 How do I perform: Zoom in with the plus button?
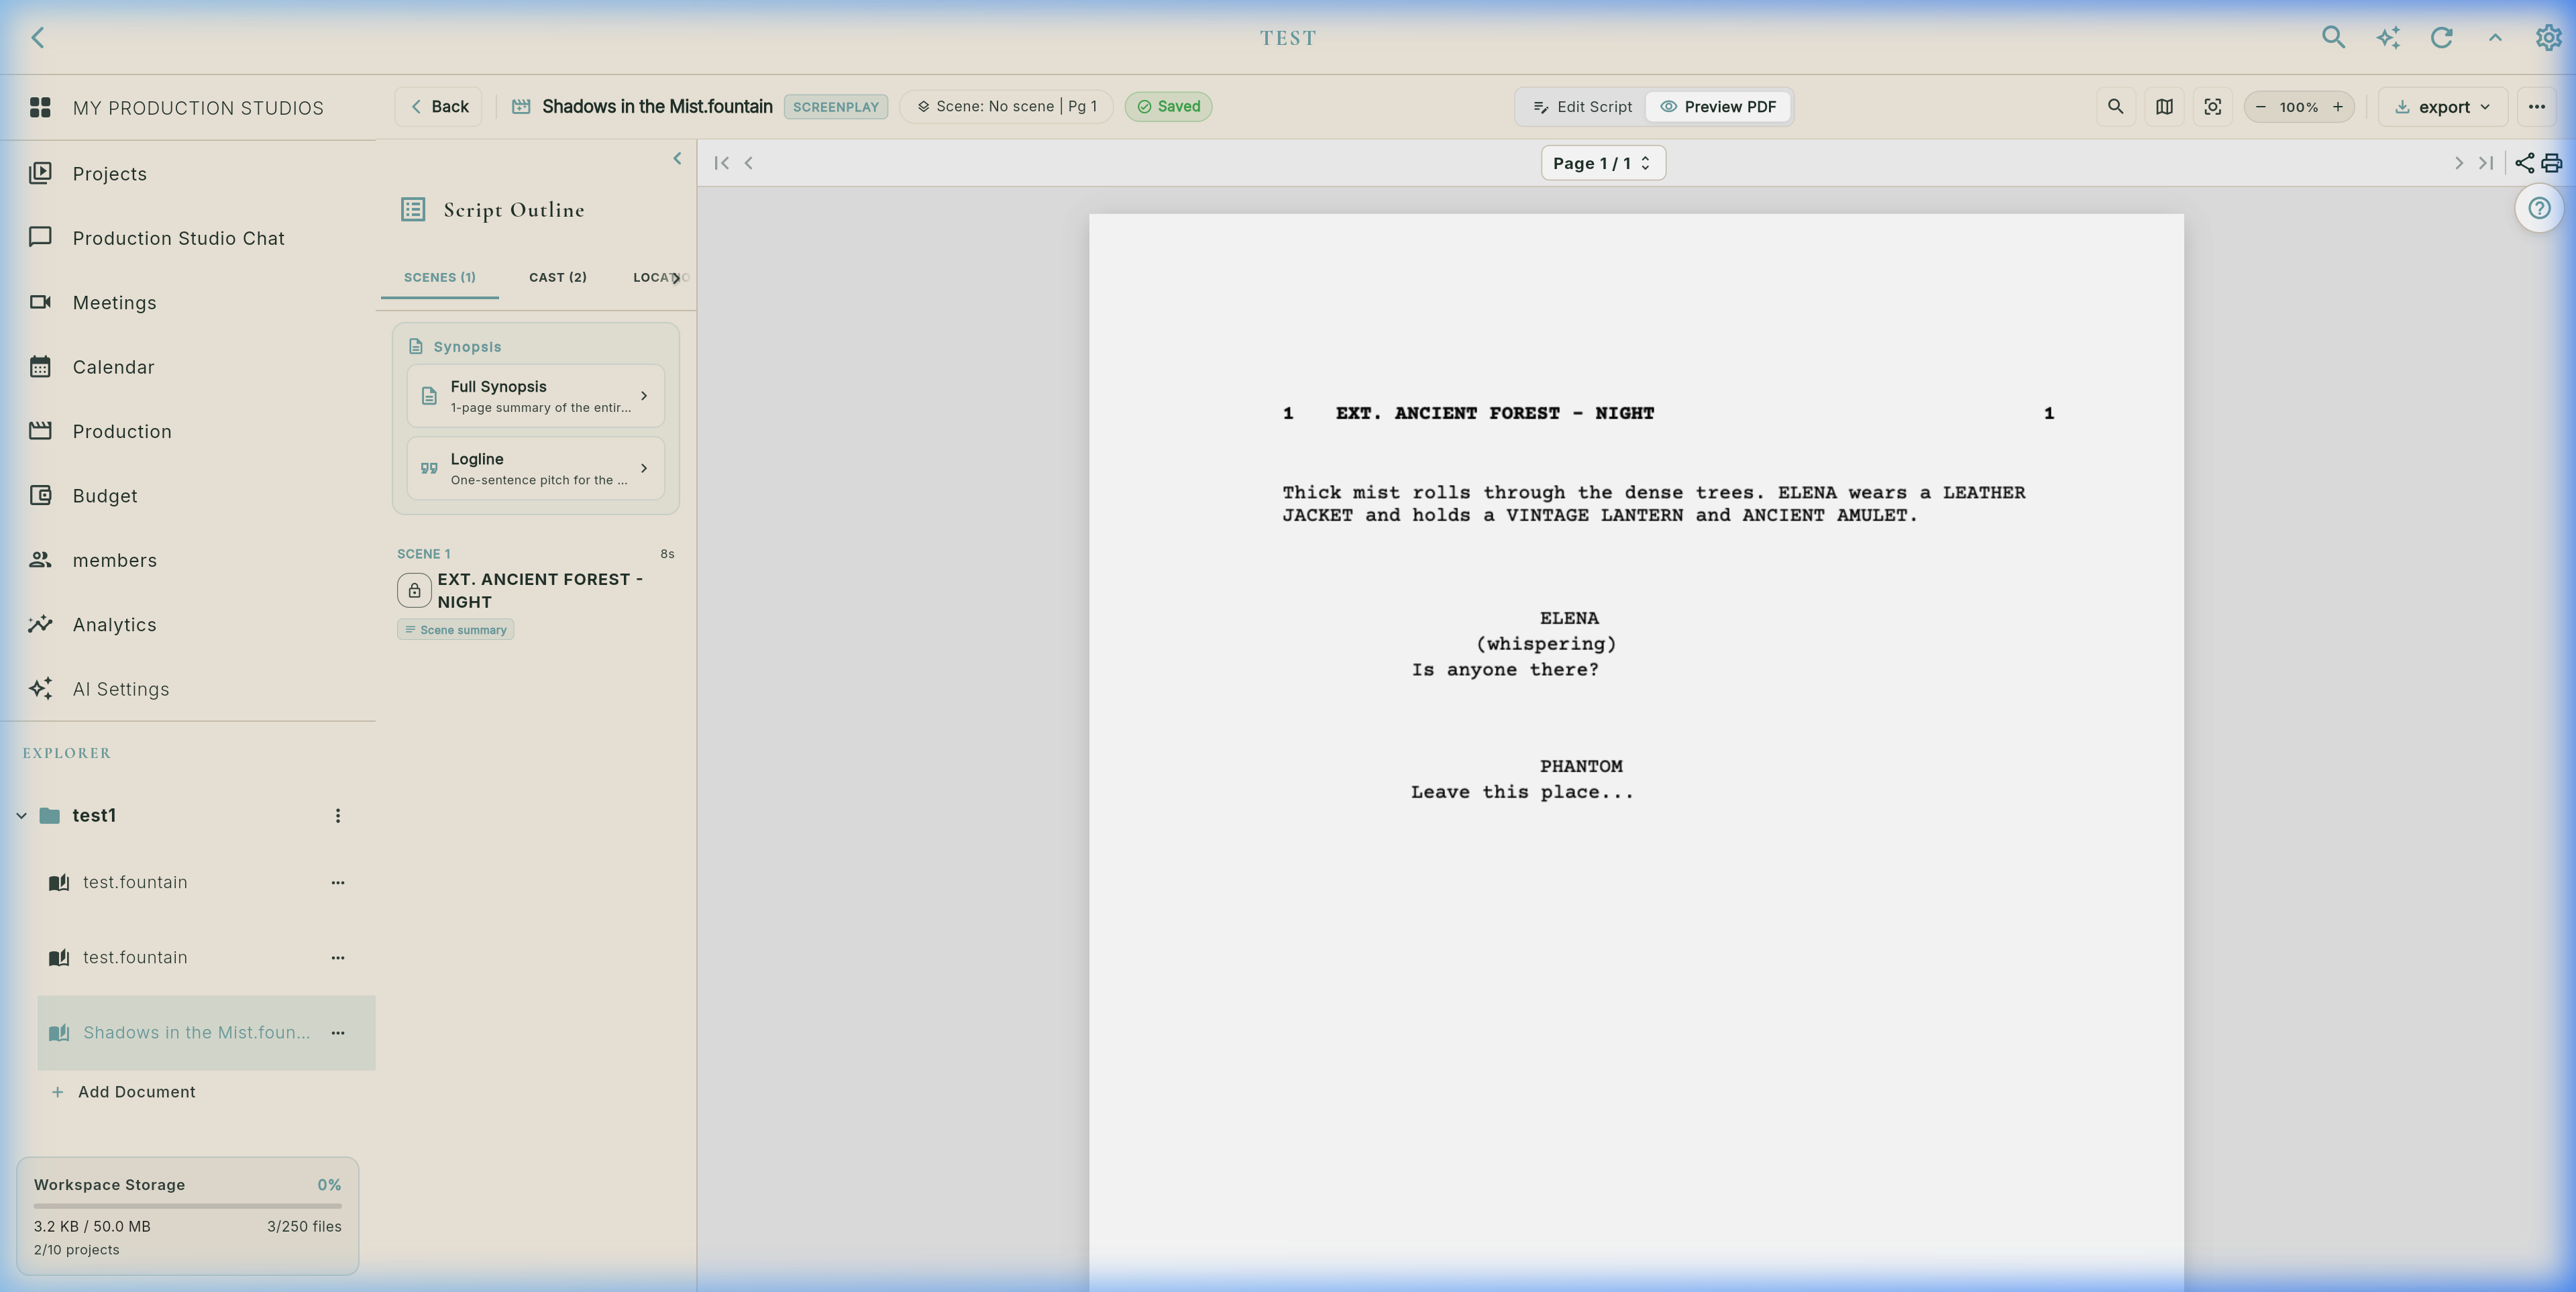[x=2338, y=107]
